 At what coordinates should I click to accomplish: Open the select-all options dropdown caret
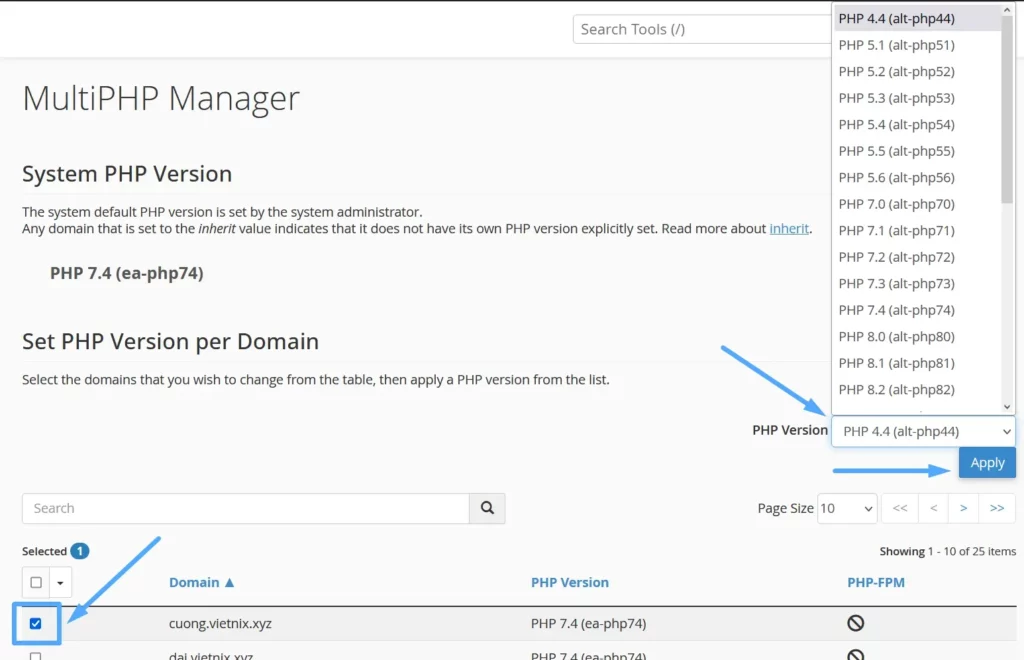point(61,582)
